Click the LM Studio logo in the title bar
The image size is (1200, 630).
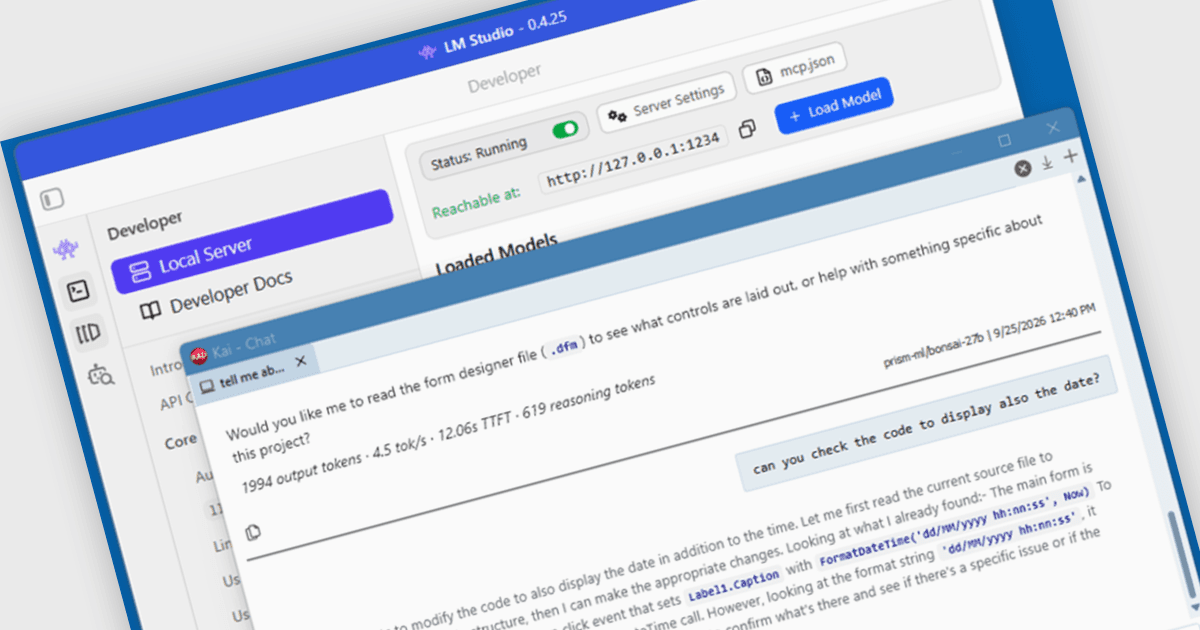(x=427, y=52)
